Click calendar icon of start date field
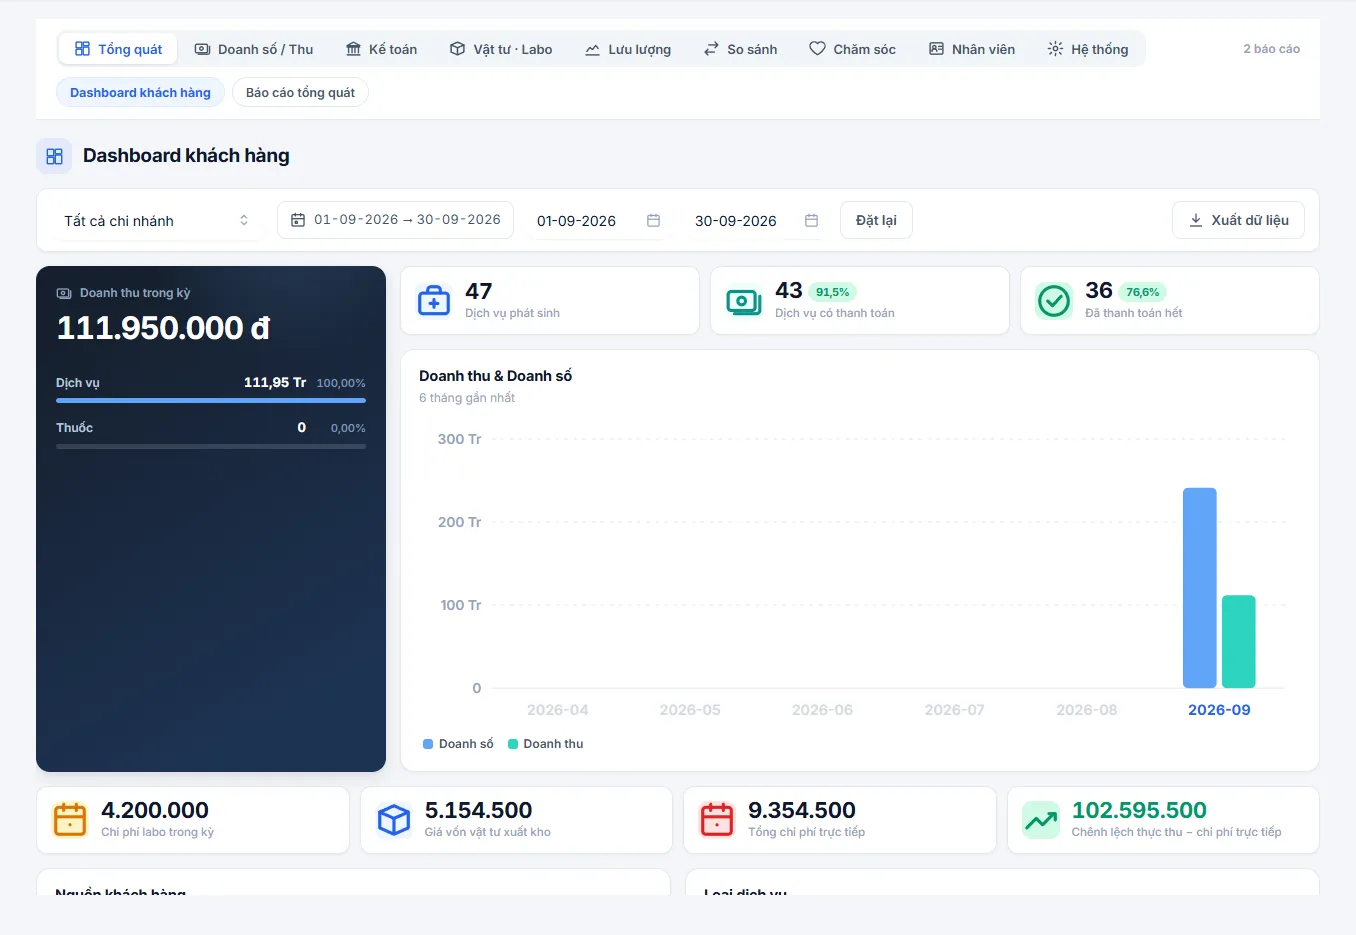This screenshot has width=1356, height=935. pyautogui.click(x=653, y=220)
